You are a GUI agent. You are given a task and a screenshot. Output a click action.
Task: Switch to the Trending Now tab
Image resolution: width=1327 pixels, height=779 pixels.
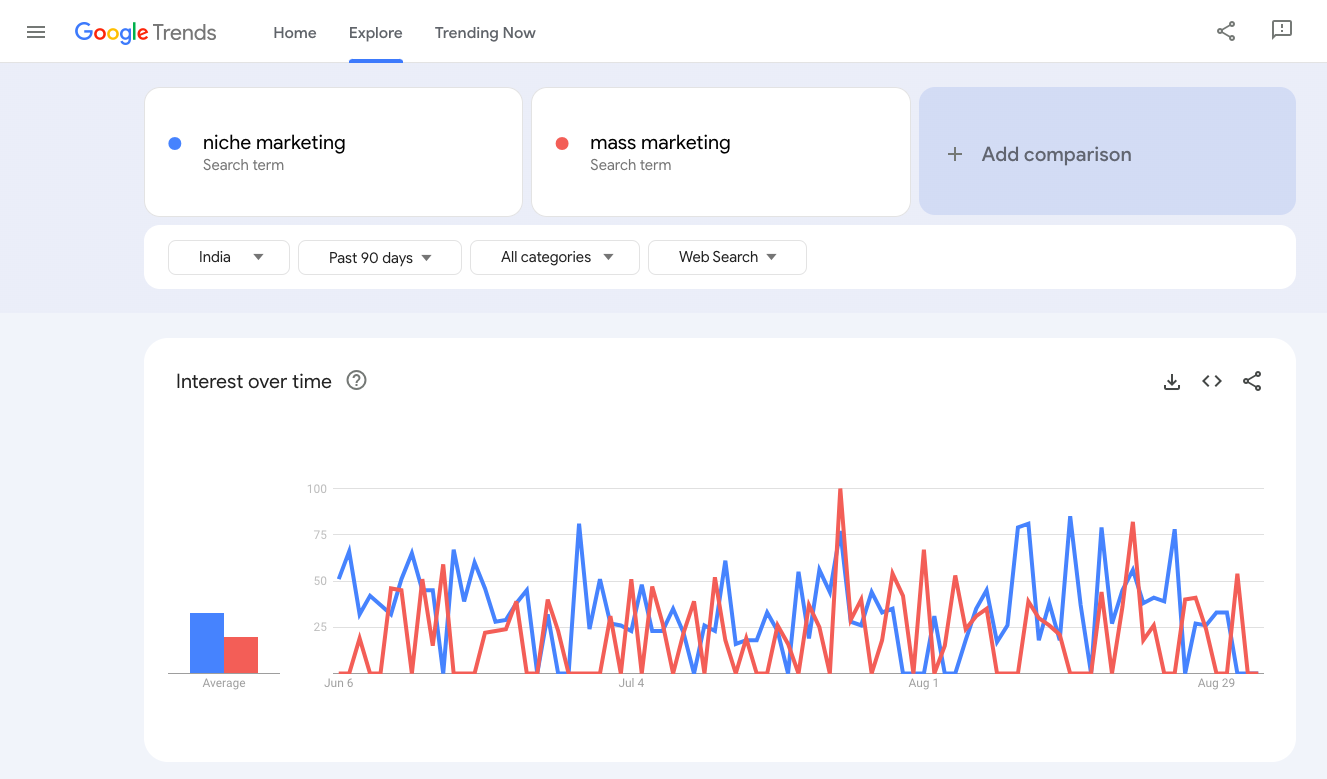point(485,33)
